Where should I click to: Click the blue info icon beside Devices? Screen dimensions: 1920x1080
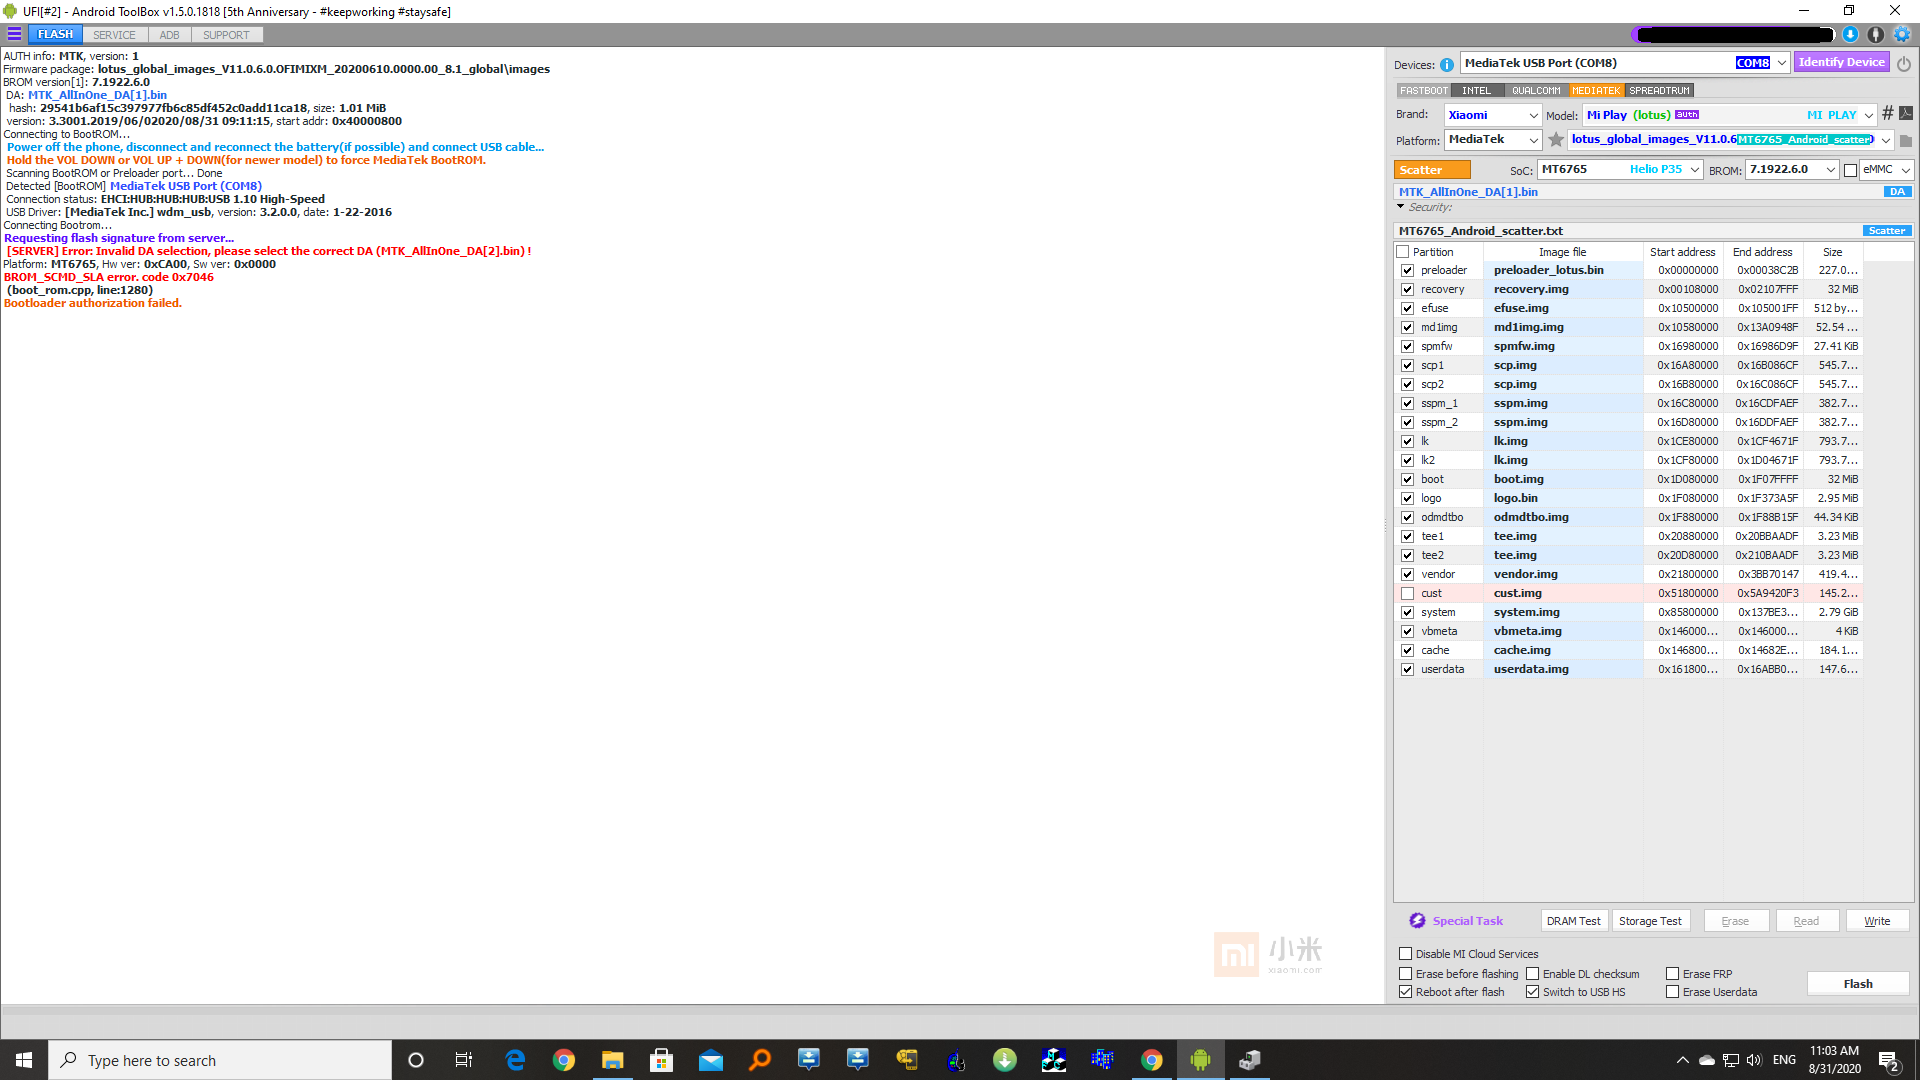[x=1447, y=65]
